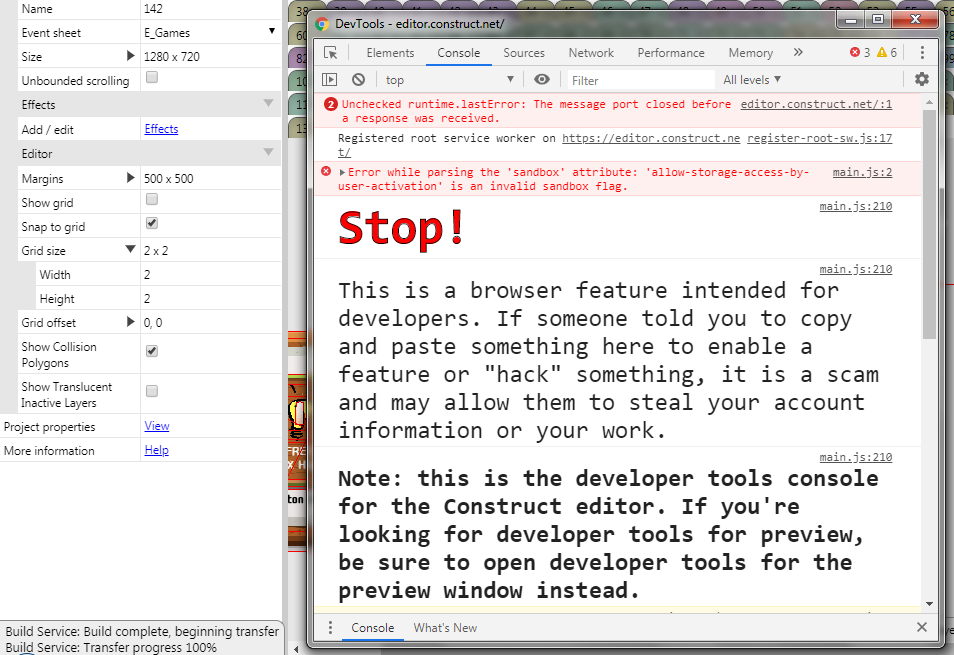This screenshot has height=655, width=954.
Task: Expand the Grid offset arrow
Action: pyautogui.click(x=130, y=322)
